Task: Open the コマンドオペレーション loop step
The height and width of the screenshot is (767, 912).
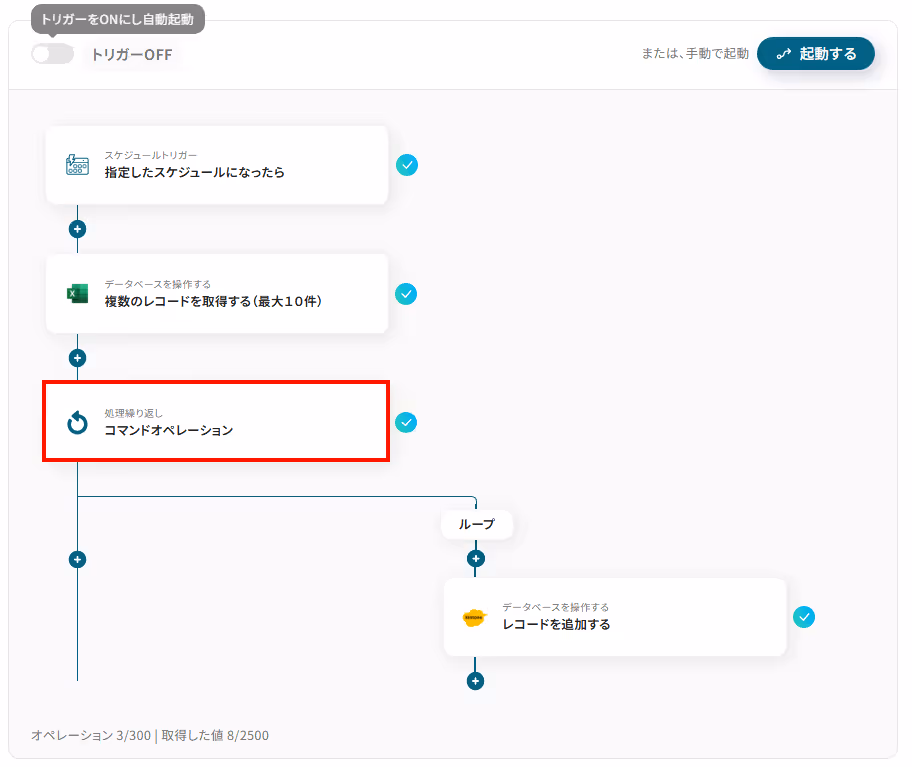Action: click(216, 422)
